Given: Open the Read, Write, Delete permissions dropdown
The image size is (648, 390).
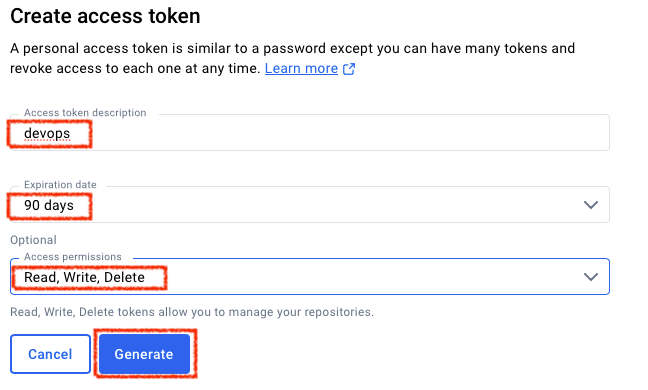Looking at the screenshot, I should [x=310, y=276].
